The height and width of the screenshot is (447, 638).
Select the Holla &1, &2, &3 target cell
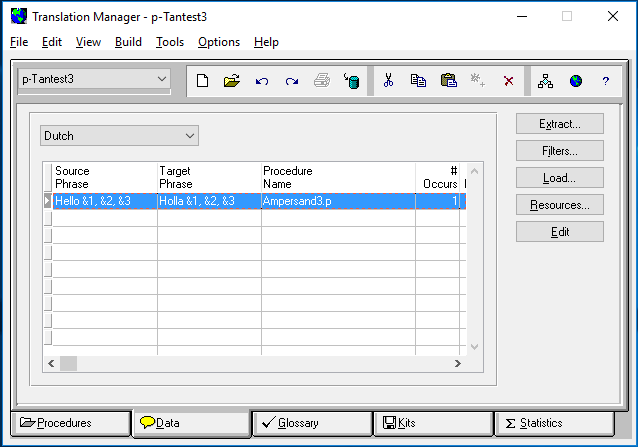pyautogui.click(x=209, y=201)
